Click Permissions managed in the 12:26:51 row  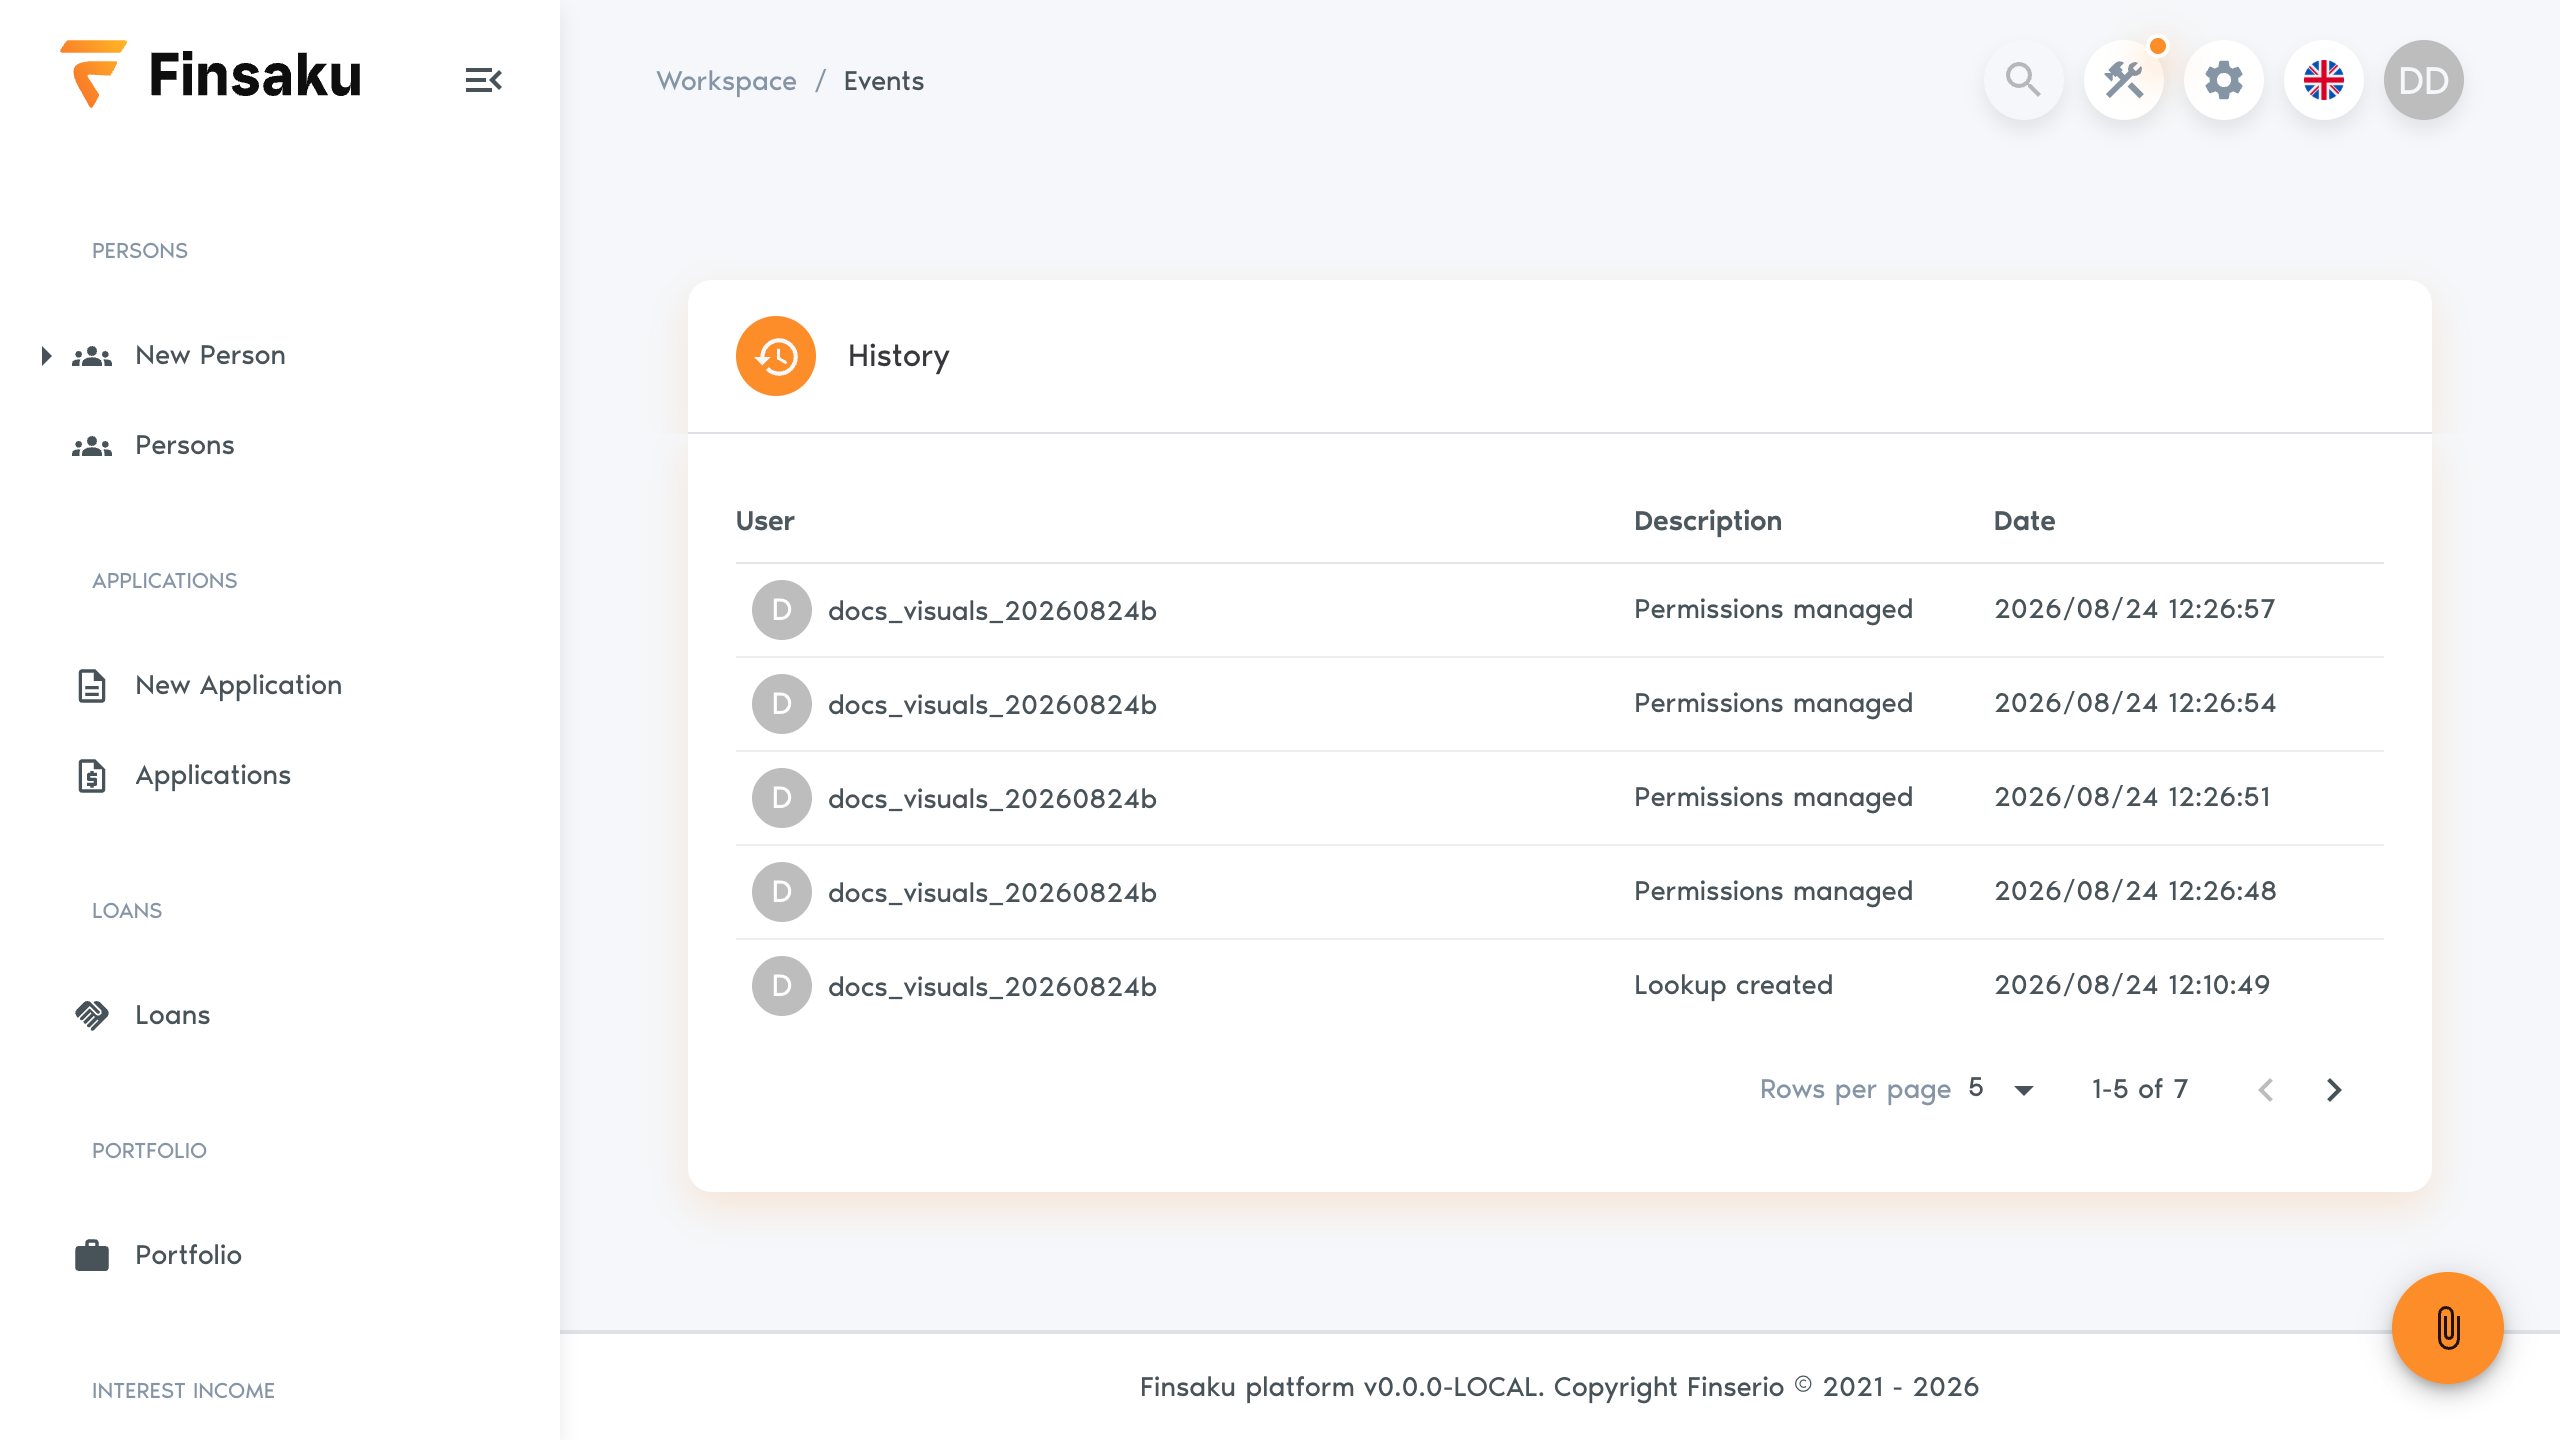(x=1773, y=797)
